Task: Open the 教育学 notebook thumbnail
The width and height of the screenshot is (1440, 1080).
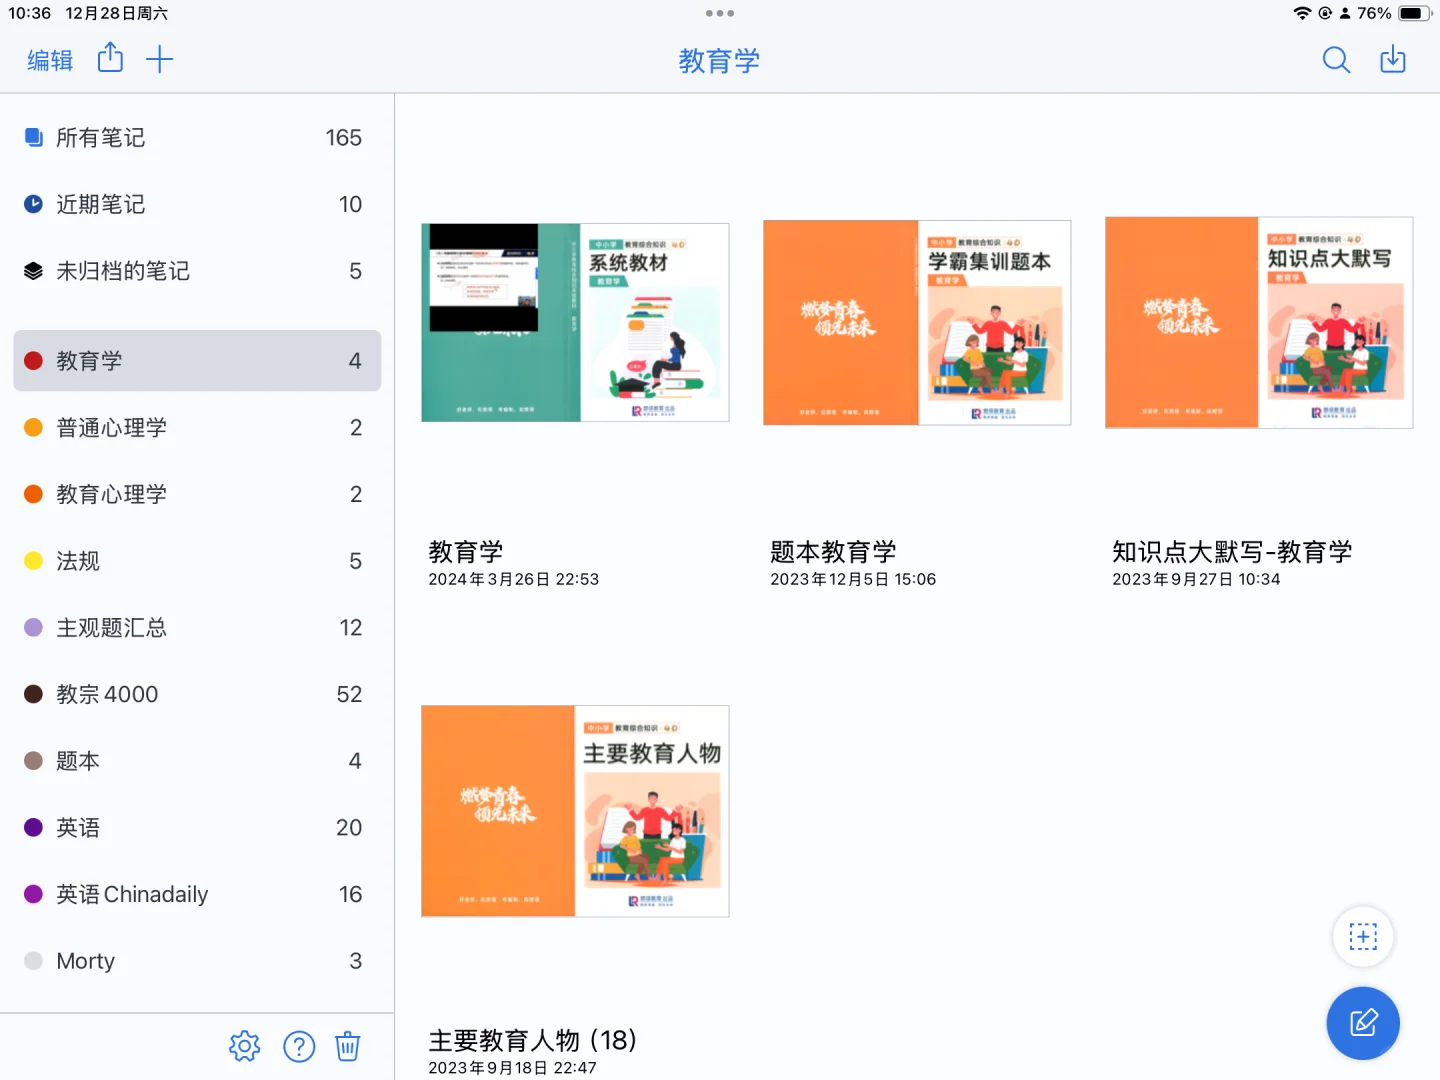Action: click(x=575, y=322)
